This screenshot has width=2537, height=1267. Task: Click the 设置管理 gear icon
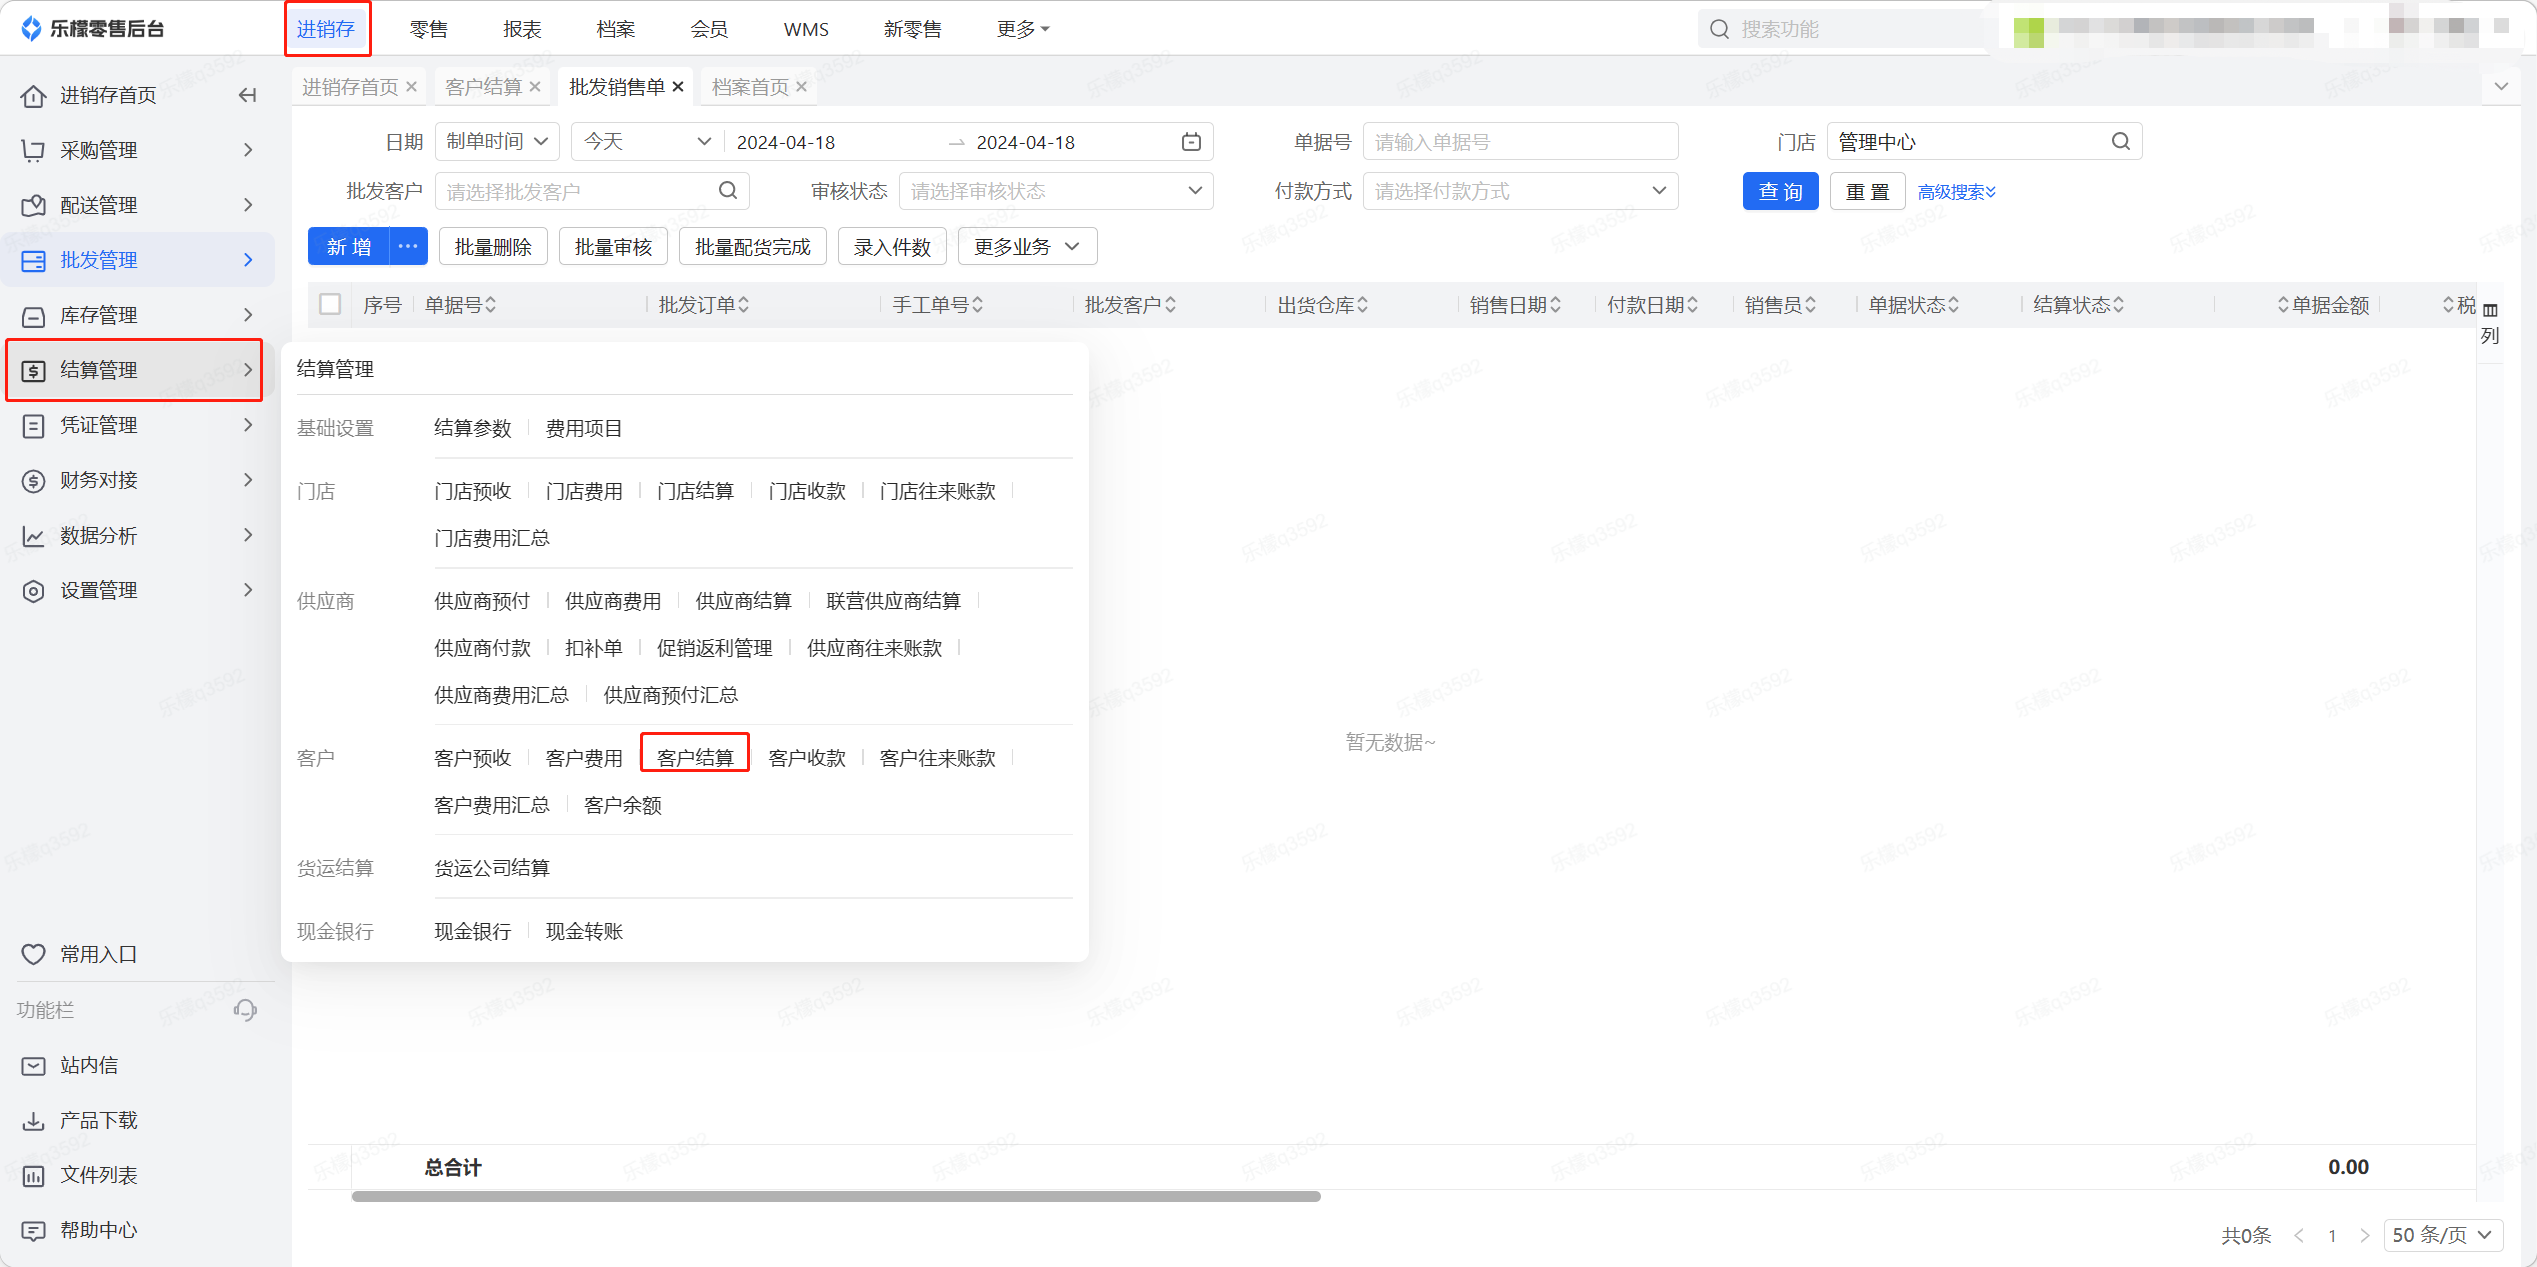tap(33, 591)
